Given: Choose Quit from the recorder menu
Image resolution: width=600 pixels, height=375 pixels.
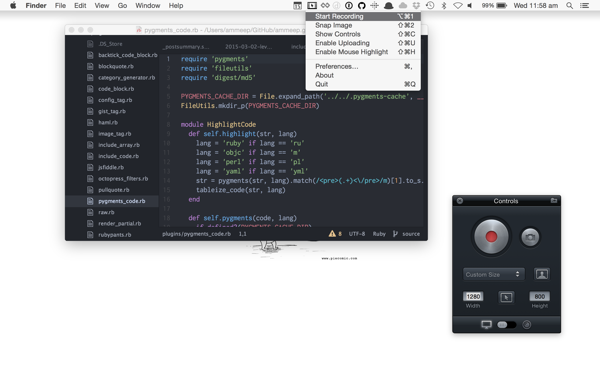Looking at the screenshot, I should (x=363, y=84).
